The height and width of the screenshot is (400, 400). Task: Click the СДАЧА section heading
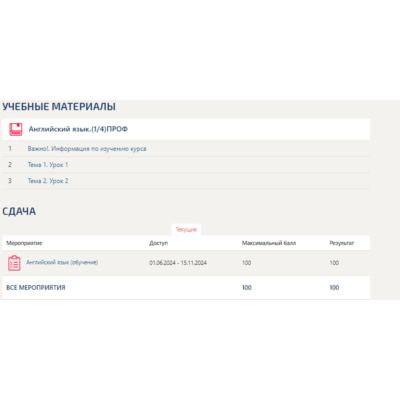(19, 211)
